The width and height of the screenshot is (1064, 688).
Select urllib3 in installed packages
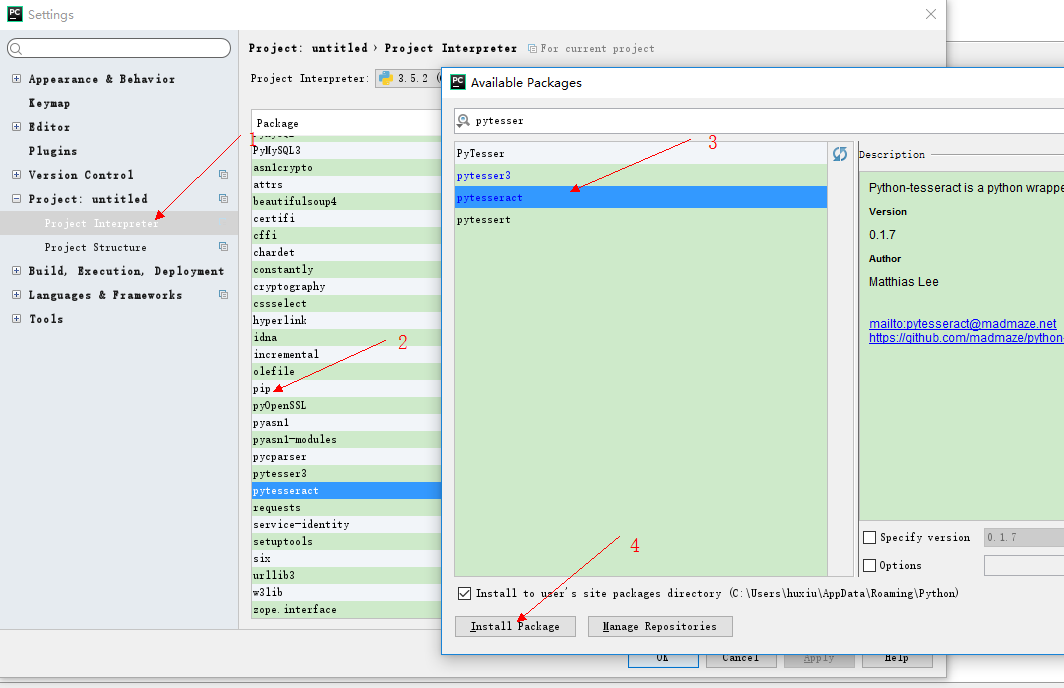pyautogui.click(x=346, y=575)
